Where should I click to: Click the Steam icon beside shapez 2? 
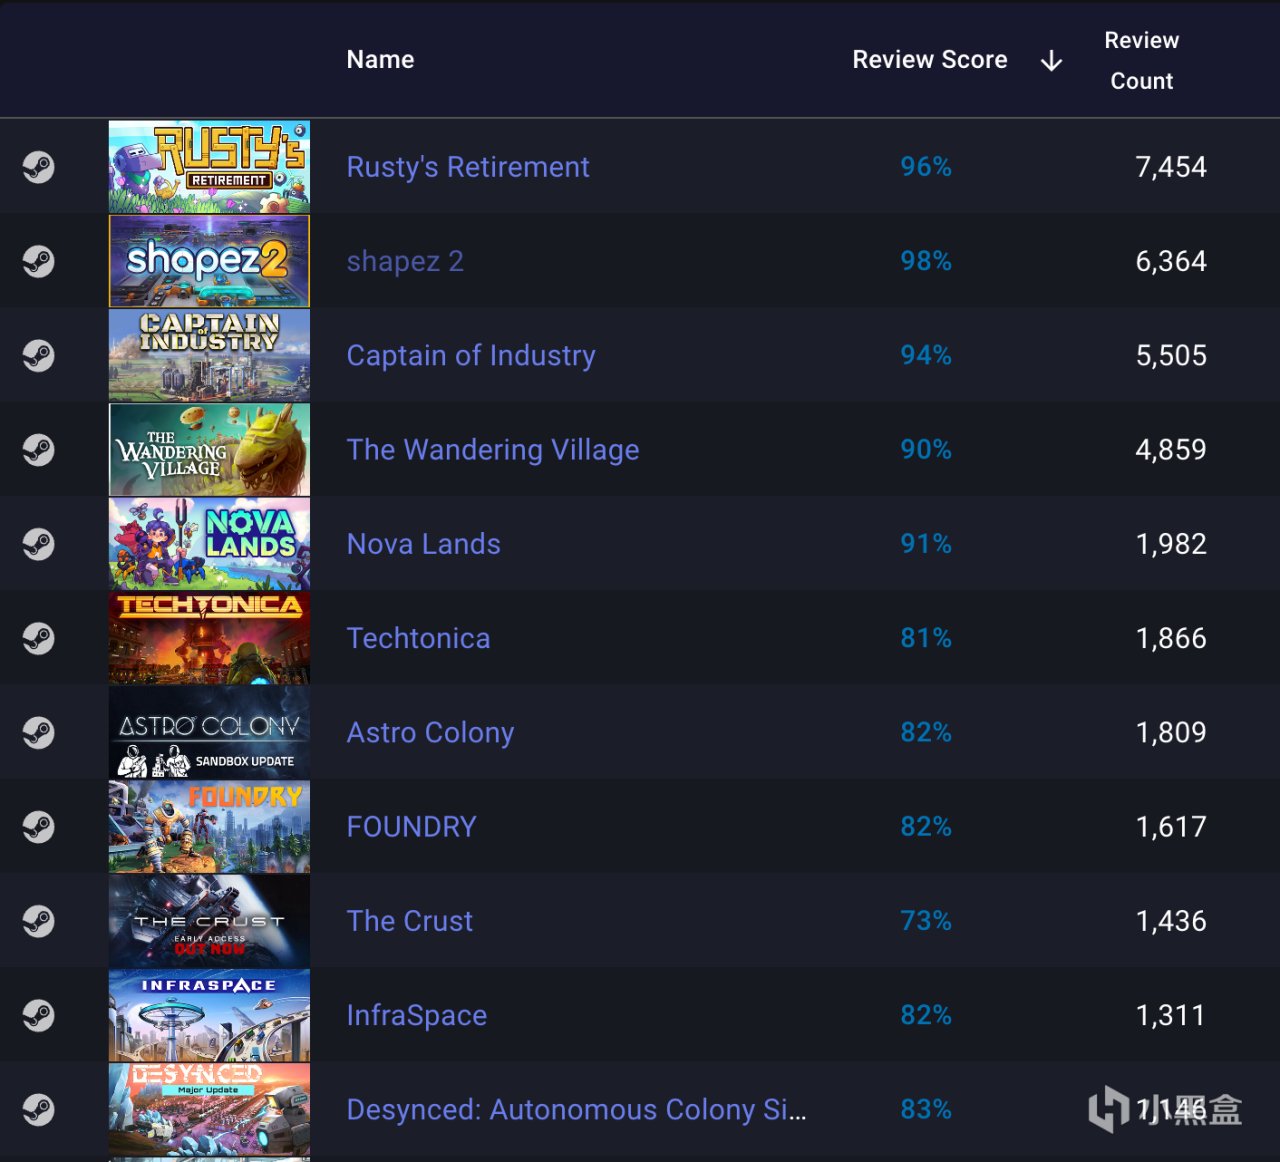point(38,261)
